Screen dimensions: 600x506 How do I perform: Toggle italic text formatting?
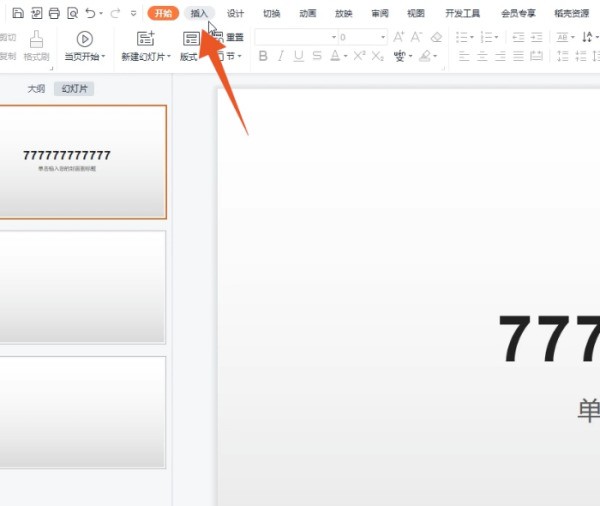point(281,56)
